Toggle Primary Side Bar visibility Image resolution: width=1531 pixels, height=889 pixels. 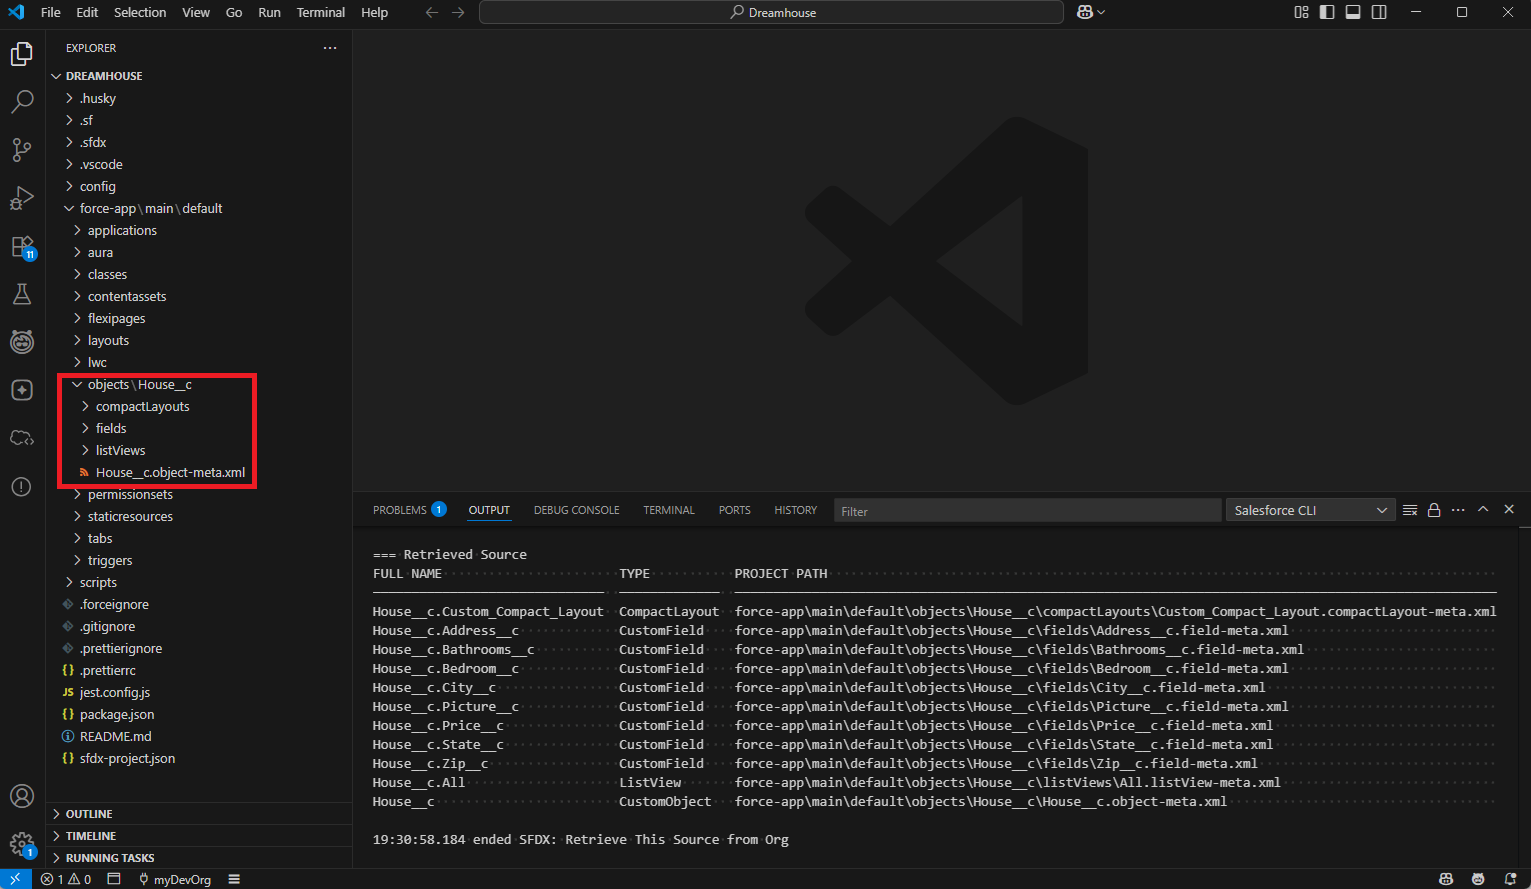(1327, 12)
